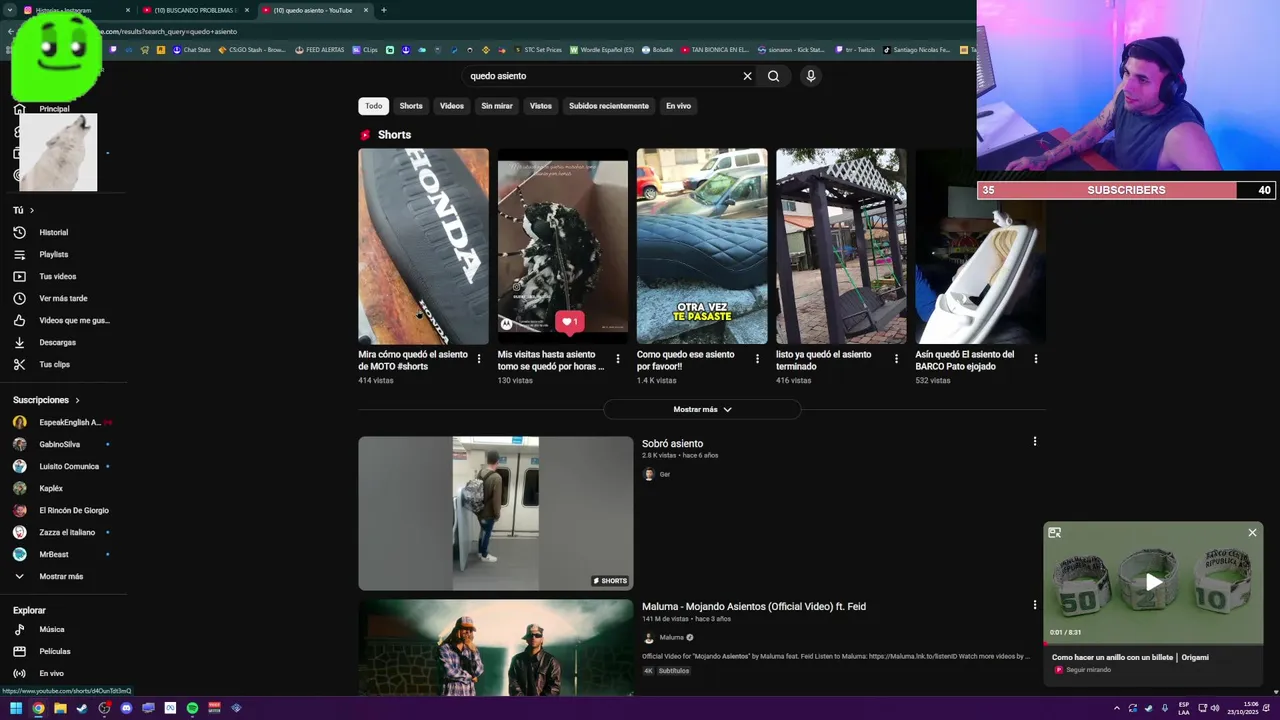The image size is (1280, 720).
Task: Click the system volume speaker icon
Action: tap(1215, 708)
